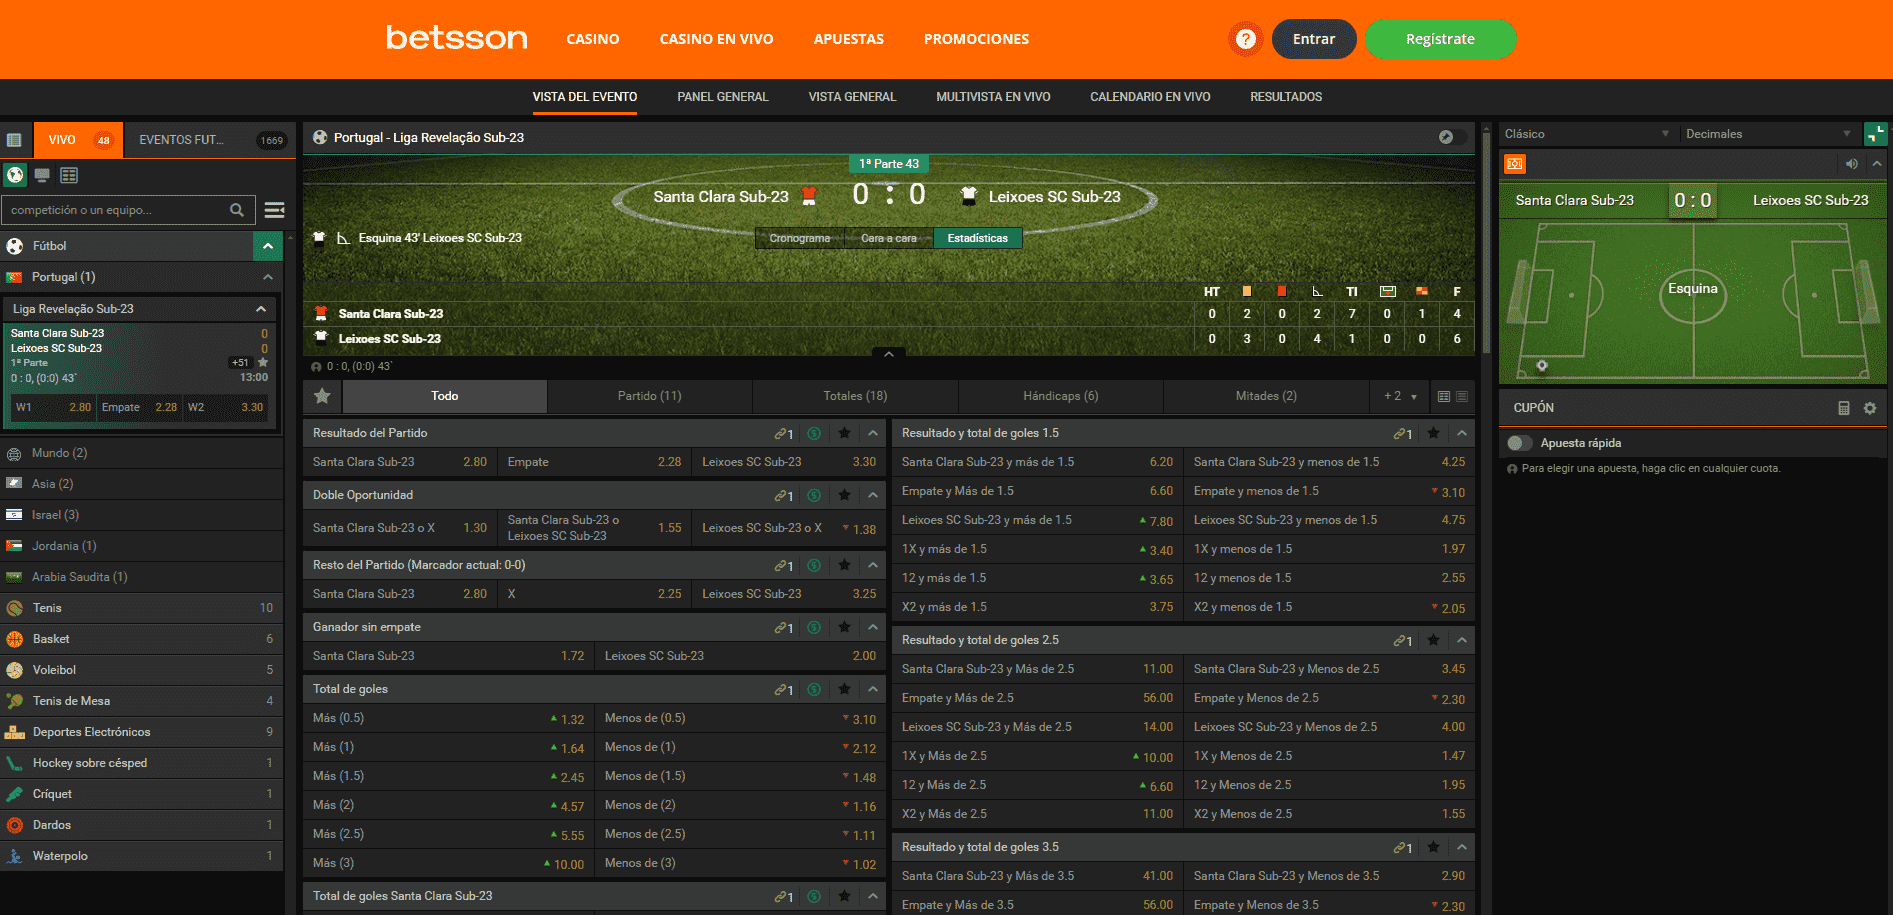Open the Hándicaps (6) tab
Screen dimensions: 1893x915
tap(1060, 396)
